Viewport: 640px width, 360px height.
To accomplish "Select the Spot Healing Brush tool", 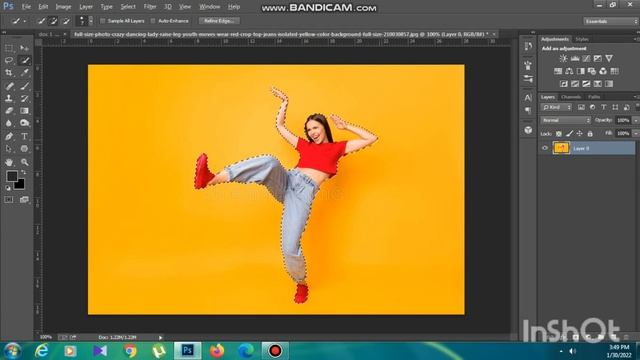I will coord(9,86).
